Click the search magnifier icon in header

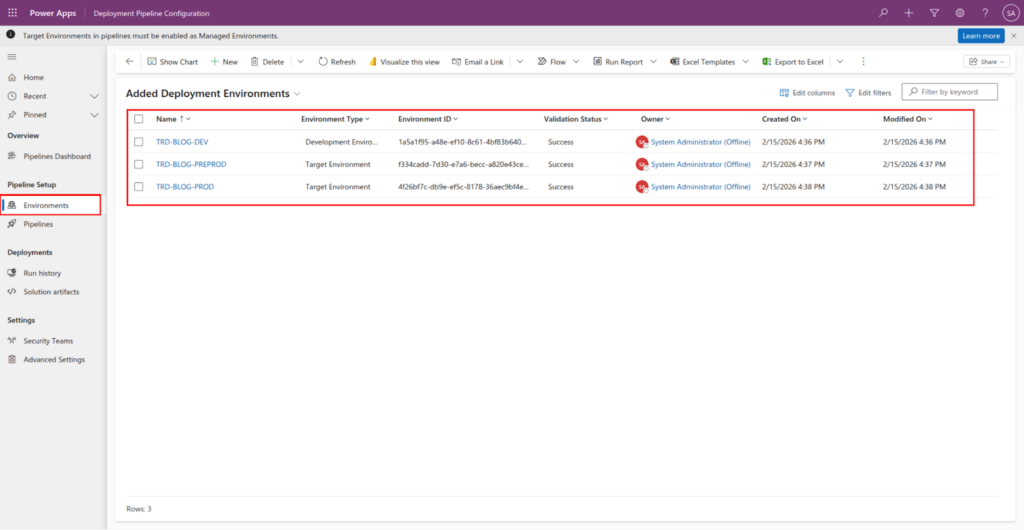882,13
